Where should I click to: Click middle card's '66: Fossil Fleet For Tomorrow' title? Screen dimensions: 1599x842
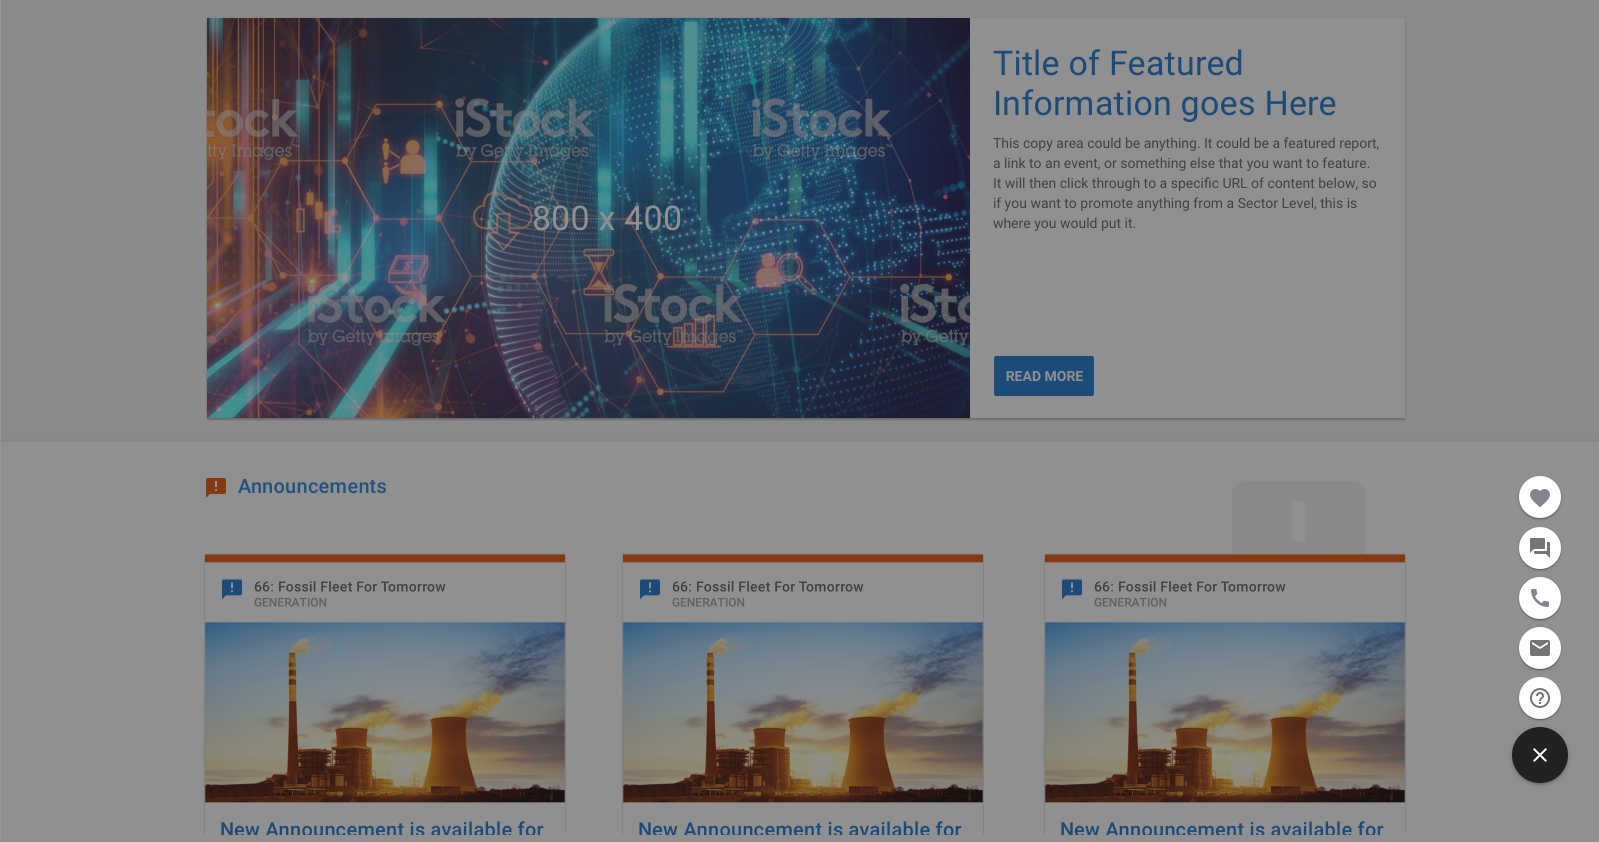click(x=768, y=587)
